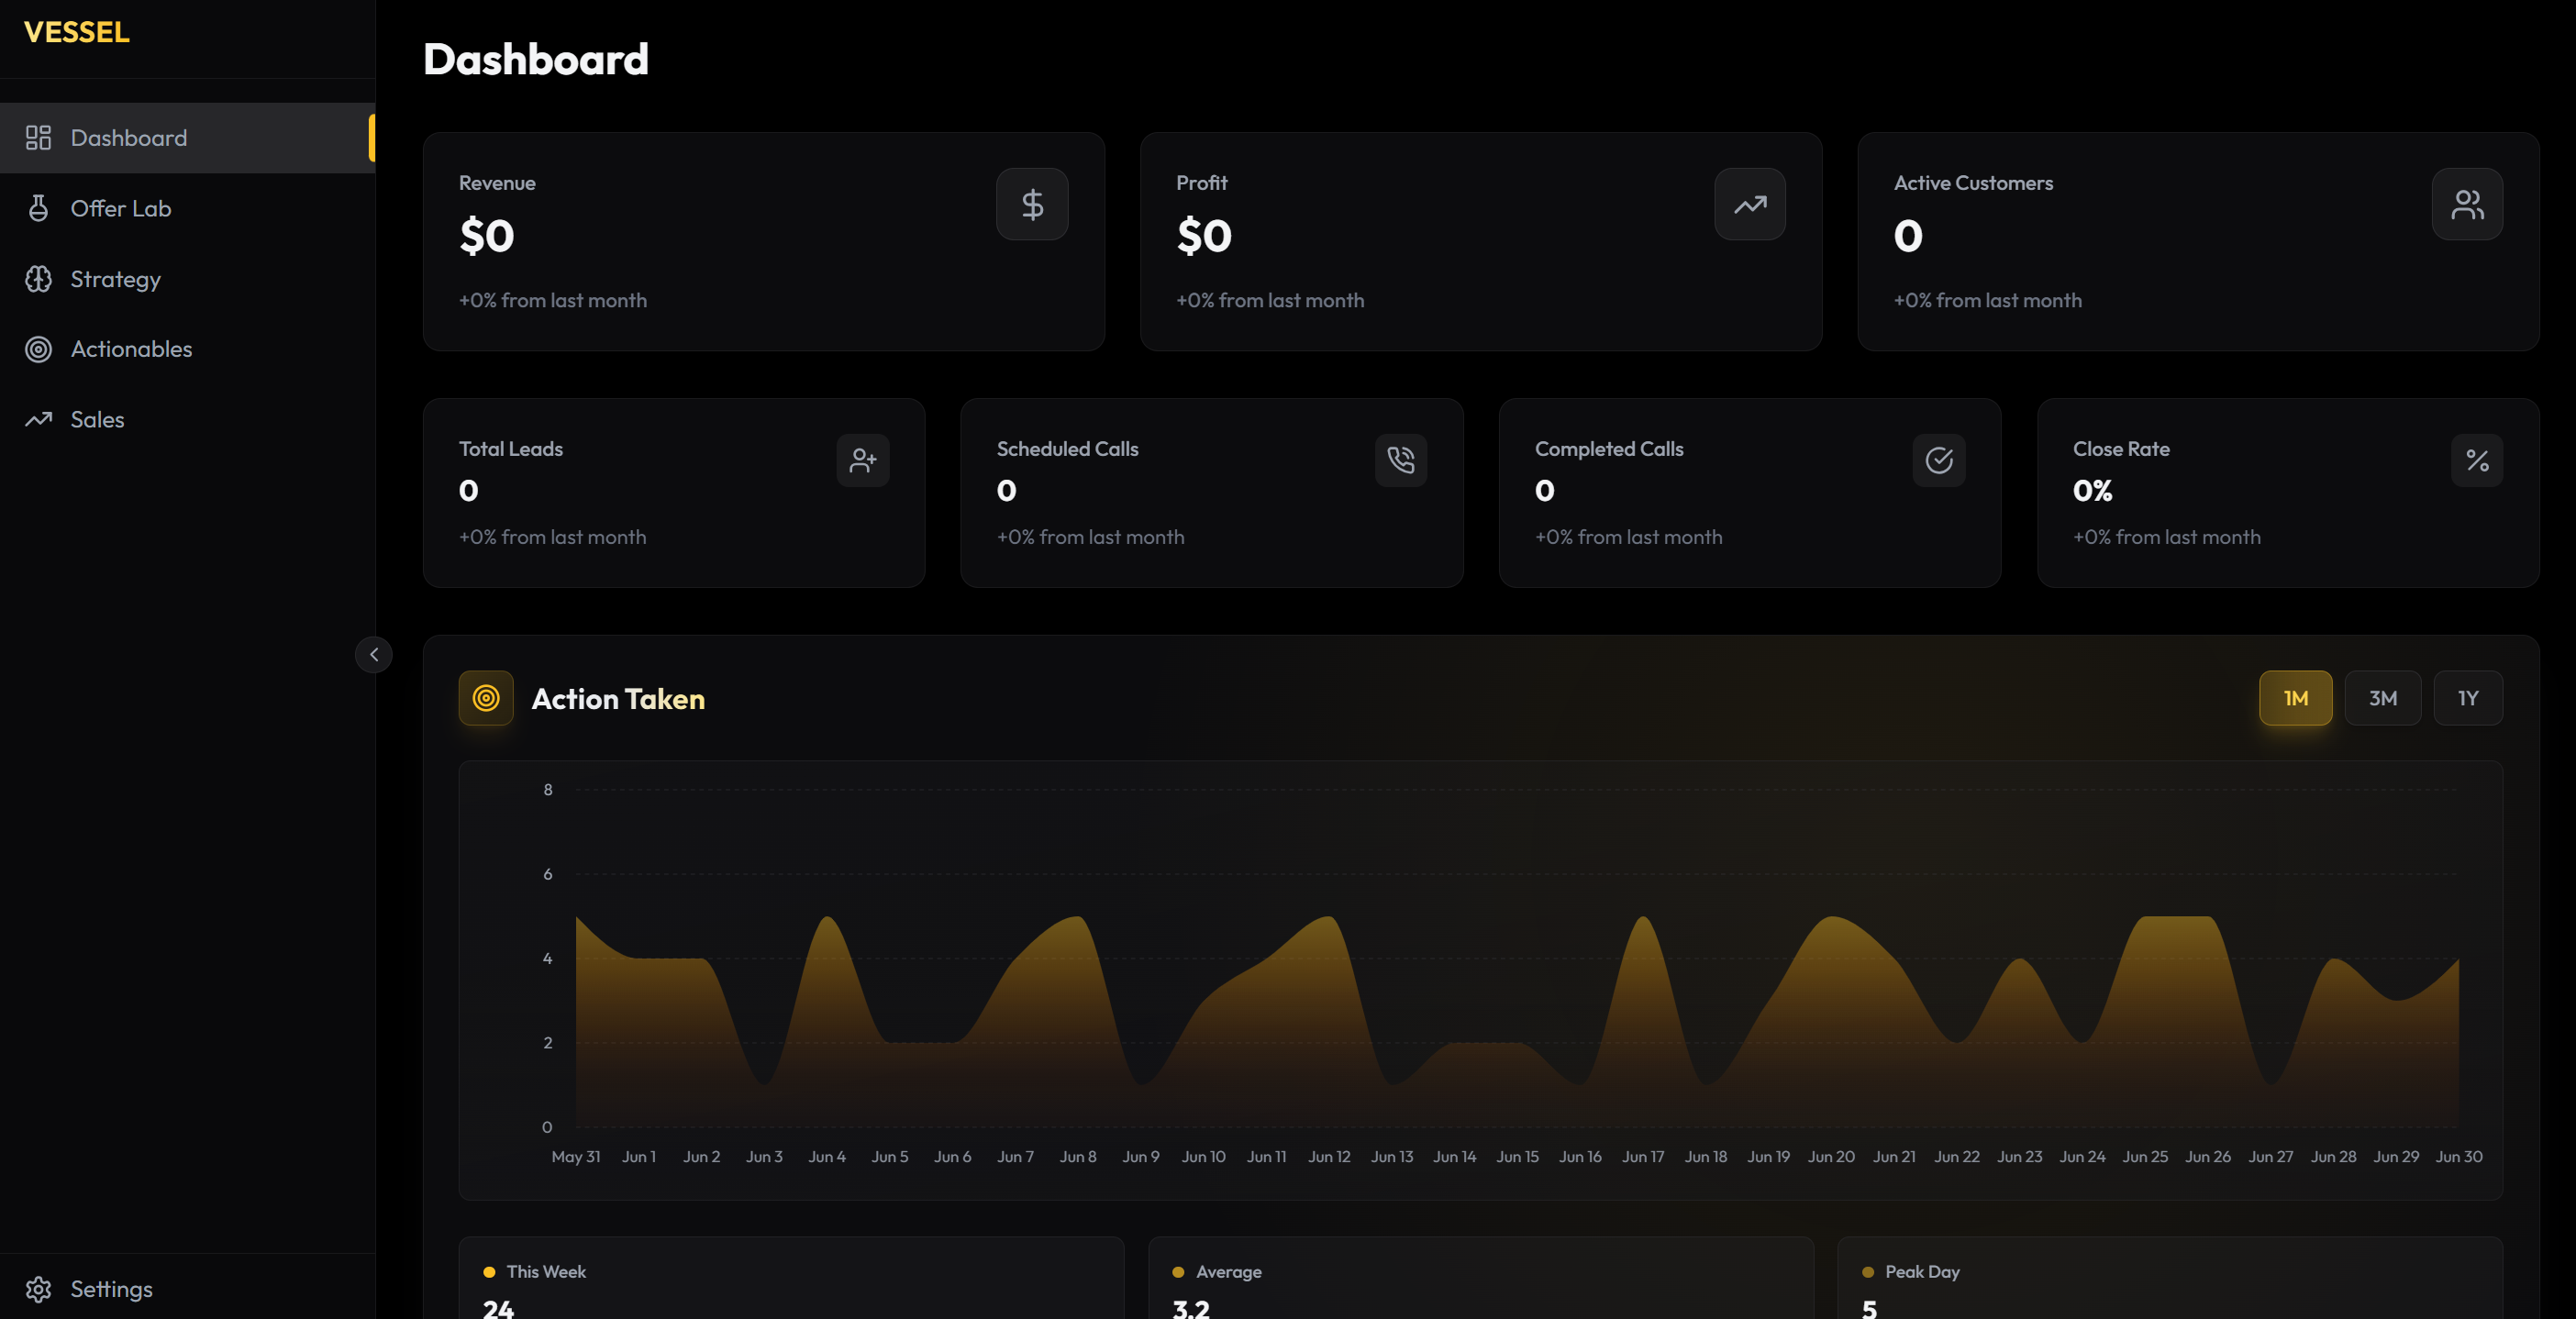Click the VESSEL logo
2576x1319 pixels.
77,32
